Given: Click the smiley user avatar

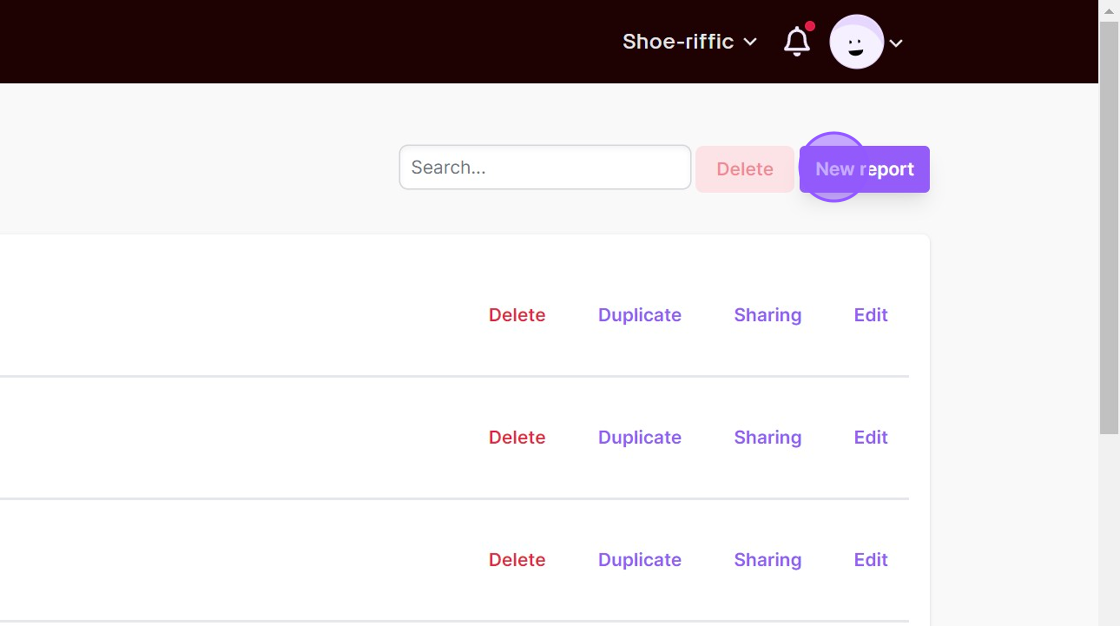Looking at the screenshot, I should (x=856, y=42).
